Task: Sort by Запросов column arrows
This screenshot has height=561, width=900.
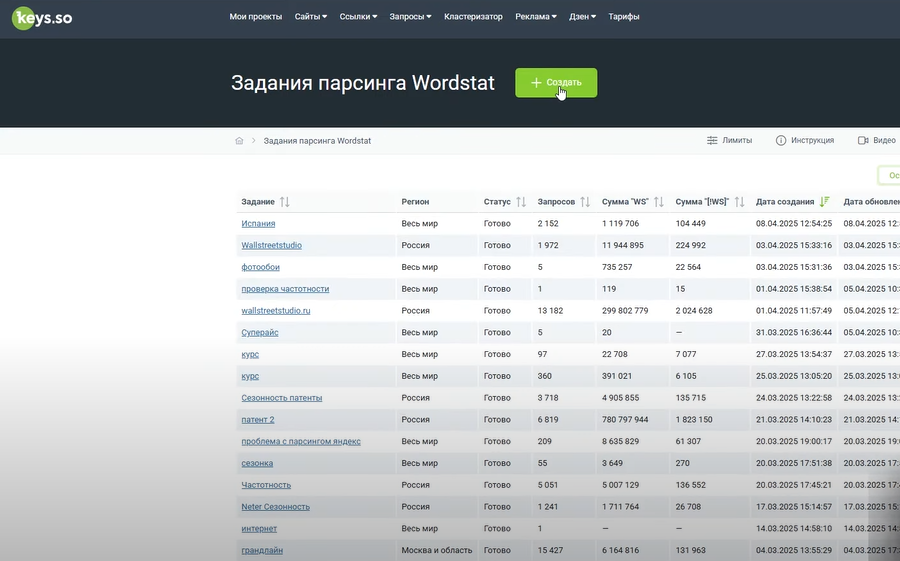Action: coord(585,202)
